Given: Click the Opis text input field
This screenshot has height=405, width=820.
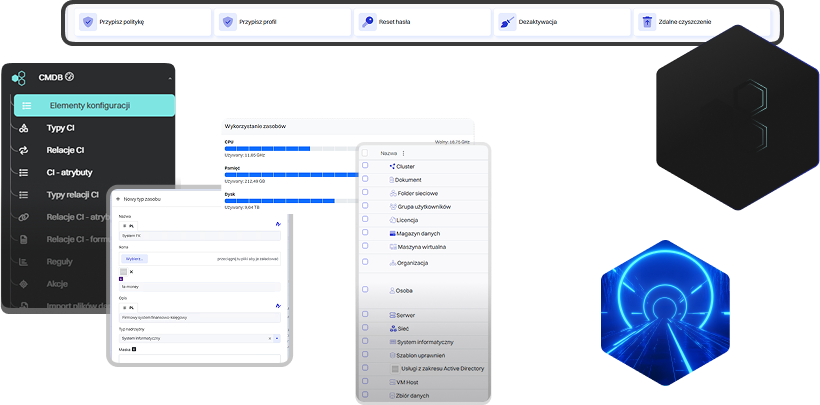Looking at the screenshot, I should click(198, 317).
